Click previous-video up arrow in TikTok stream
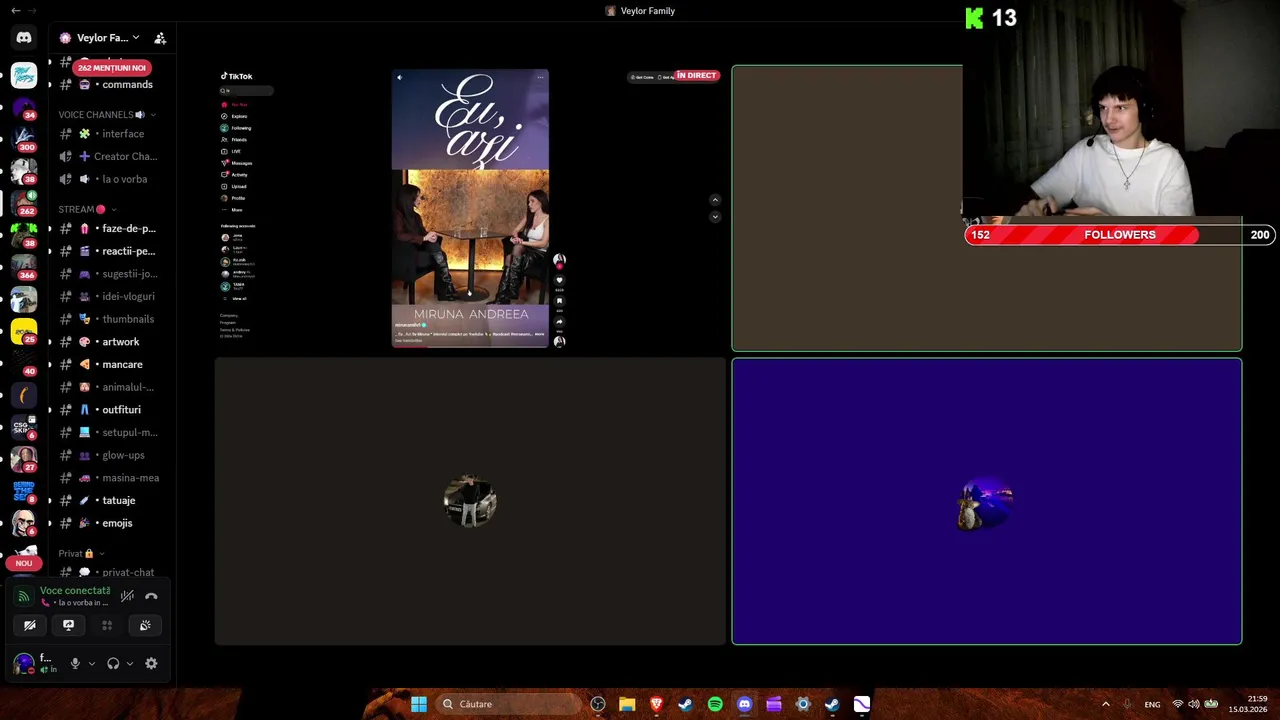1280x720 pixels. coord(714,200)
